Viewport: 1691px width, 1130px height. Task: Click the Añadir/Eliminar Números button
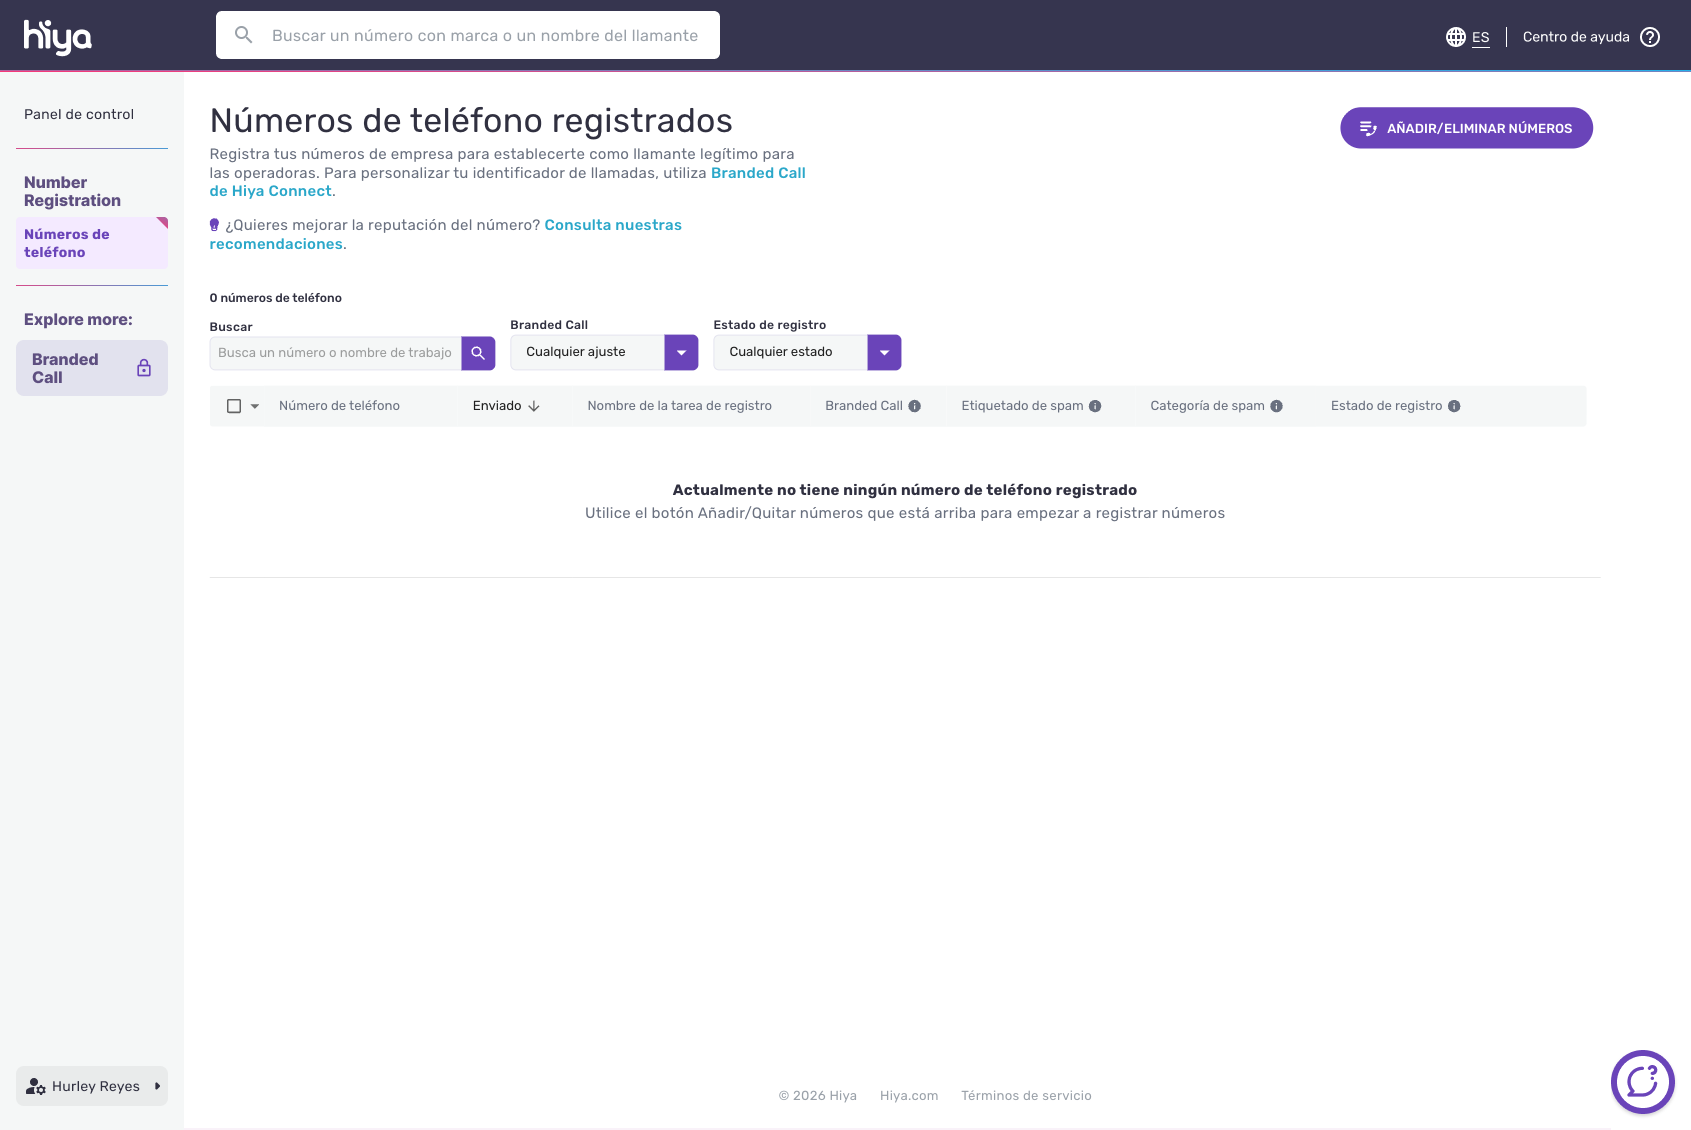1466,128
